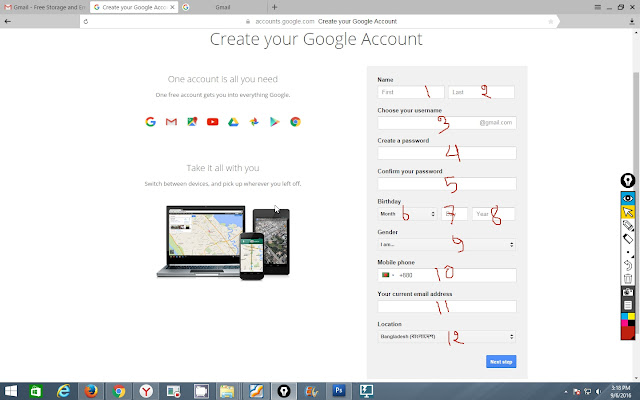Click the Google Play product icon
The image size is (640, 400).
[x=275, y=122]
